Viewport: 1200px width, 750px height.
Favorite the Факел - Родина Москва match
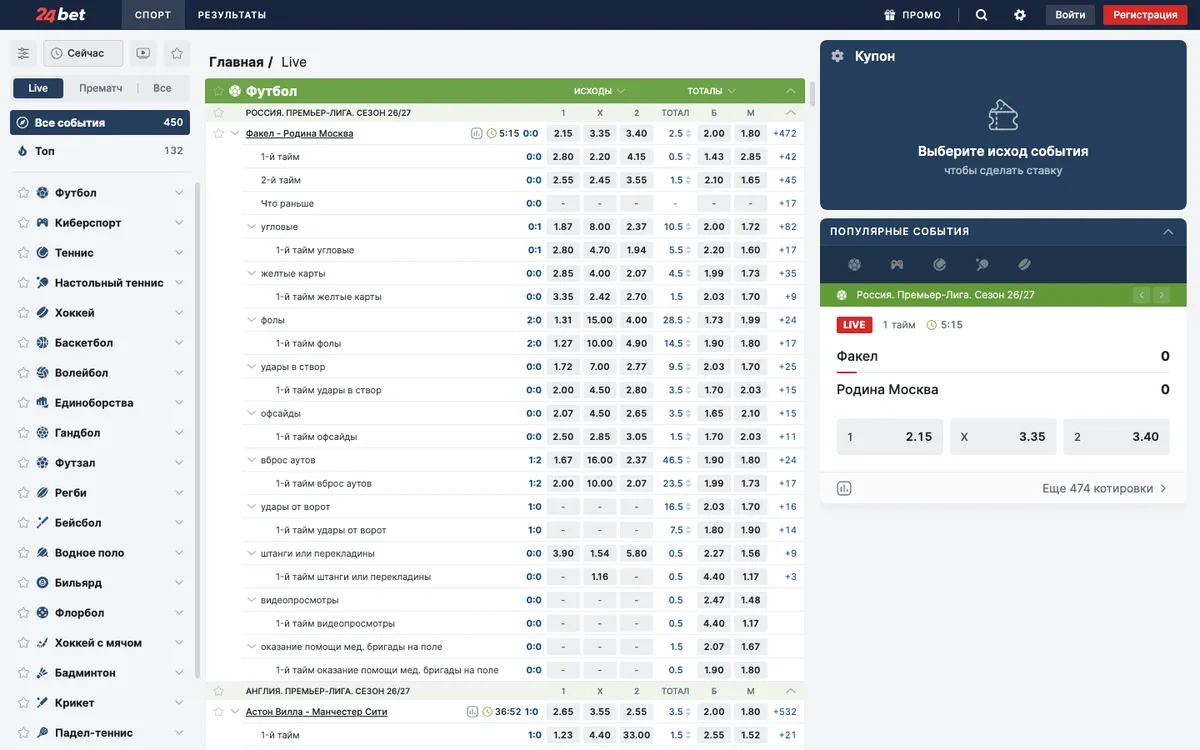(x=218, y=133)
